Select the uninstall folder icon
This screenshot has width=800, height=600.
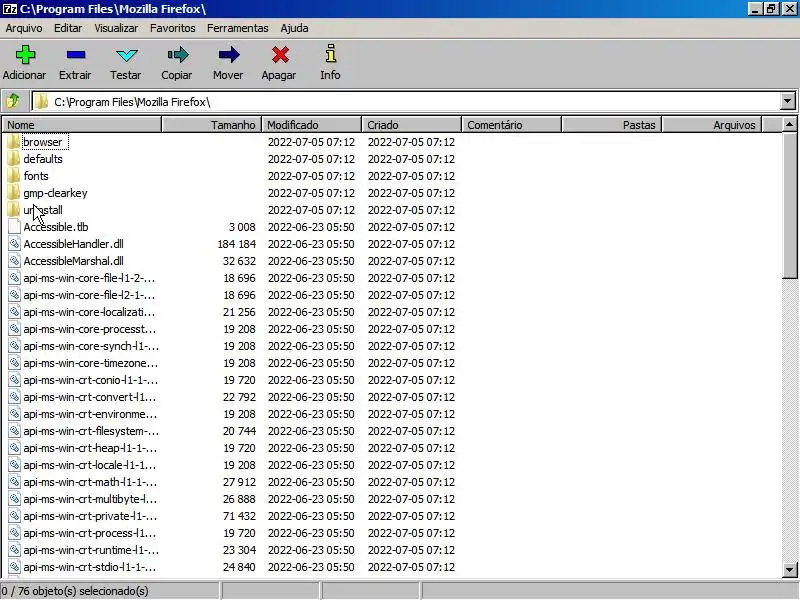[14, 210]
